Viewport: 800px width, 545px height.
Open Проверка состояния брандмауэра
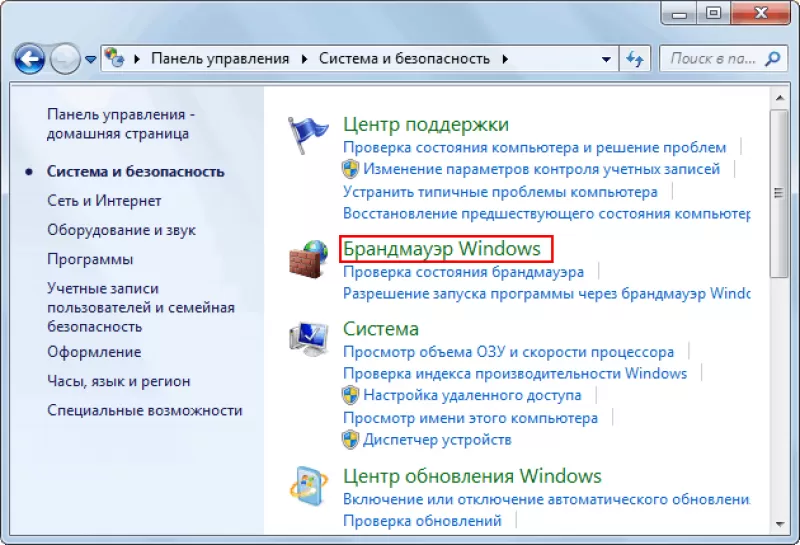pos(463,272)
